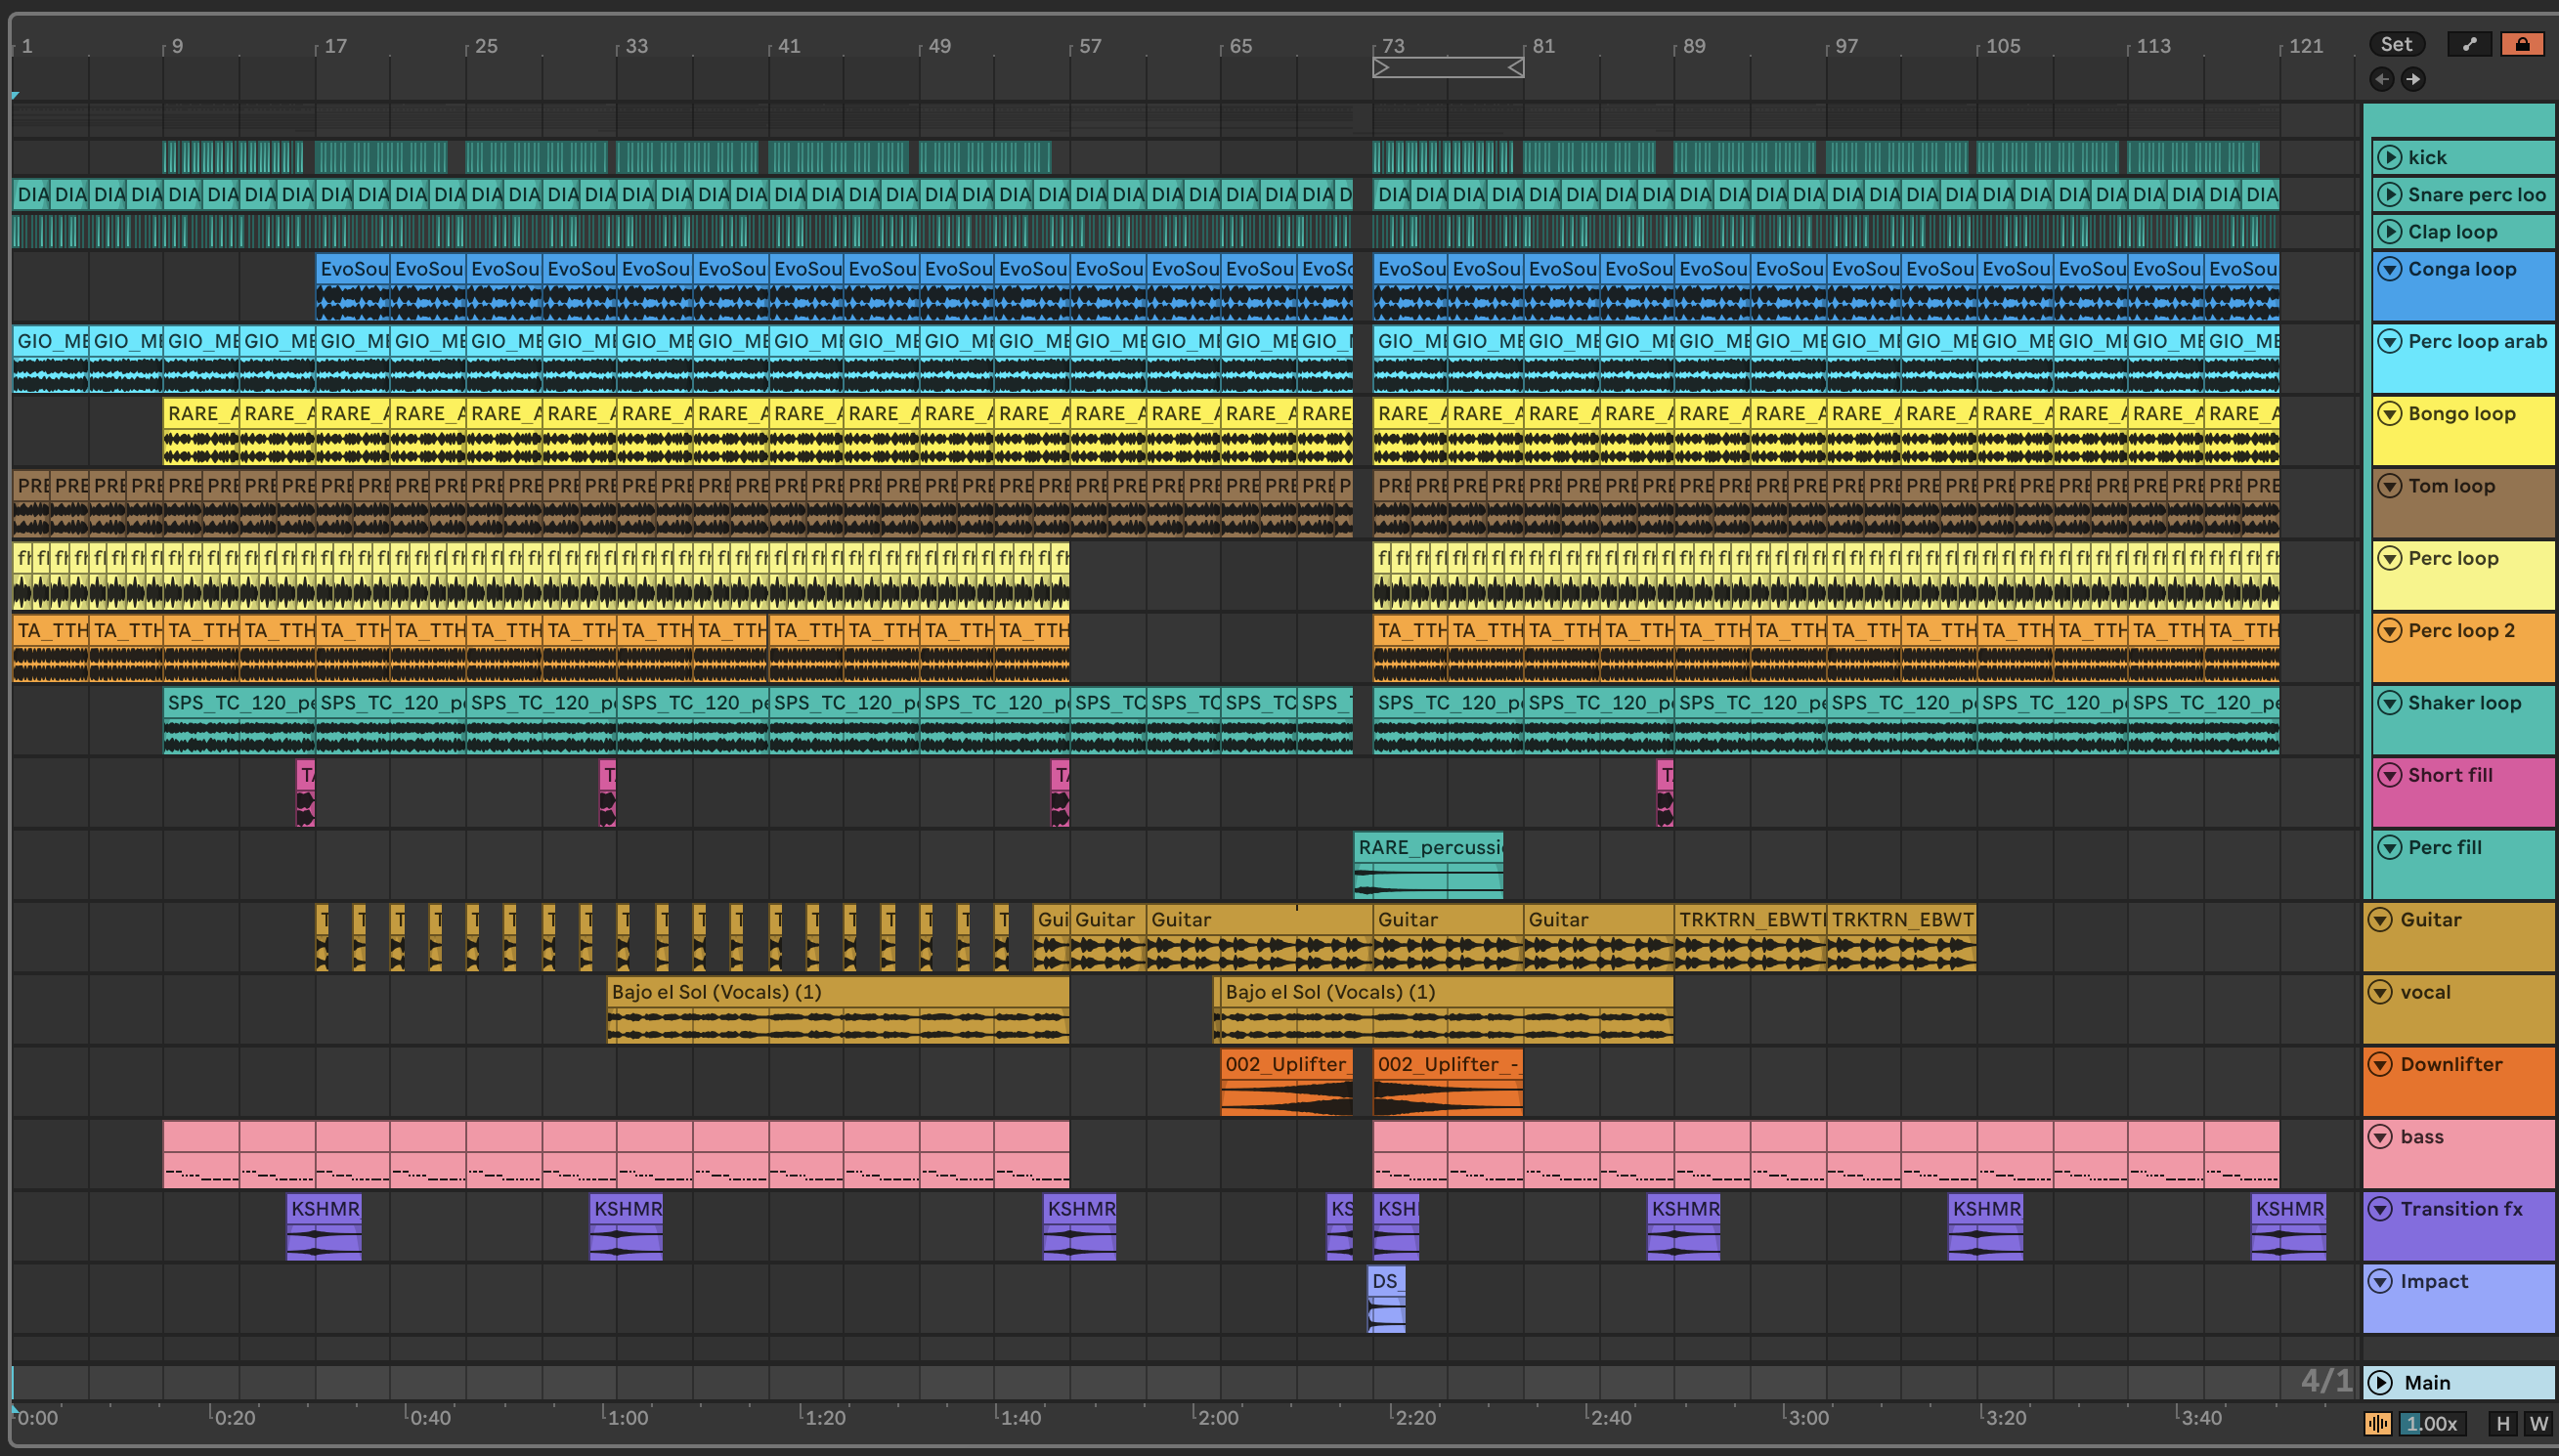Select the first TRKTRN_EBWT clip on Guitar
Viewport: 2559px width, 1456px height.
click(1750, 936)
